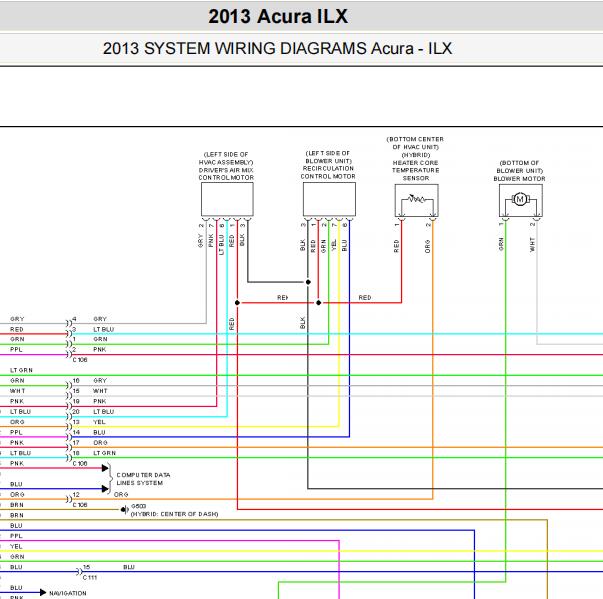Image resolution: width=603 pixels, height=599 pixels.
Task: Select the PNK arrowhead toward computer data lines
Action: pos(105,468)
